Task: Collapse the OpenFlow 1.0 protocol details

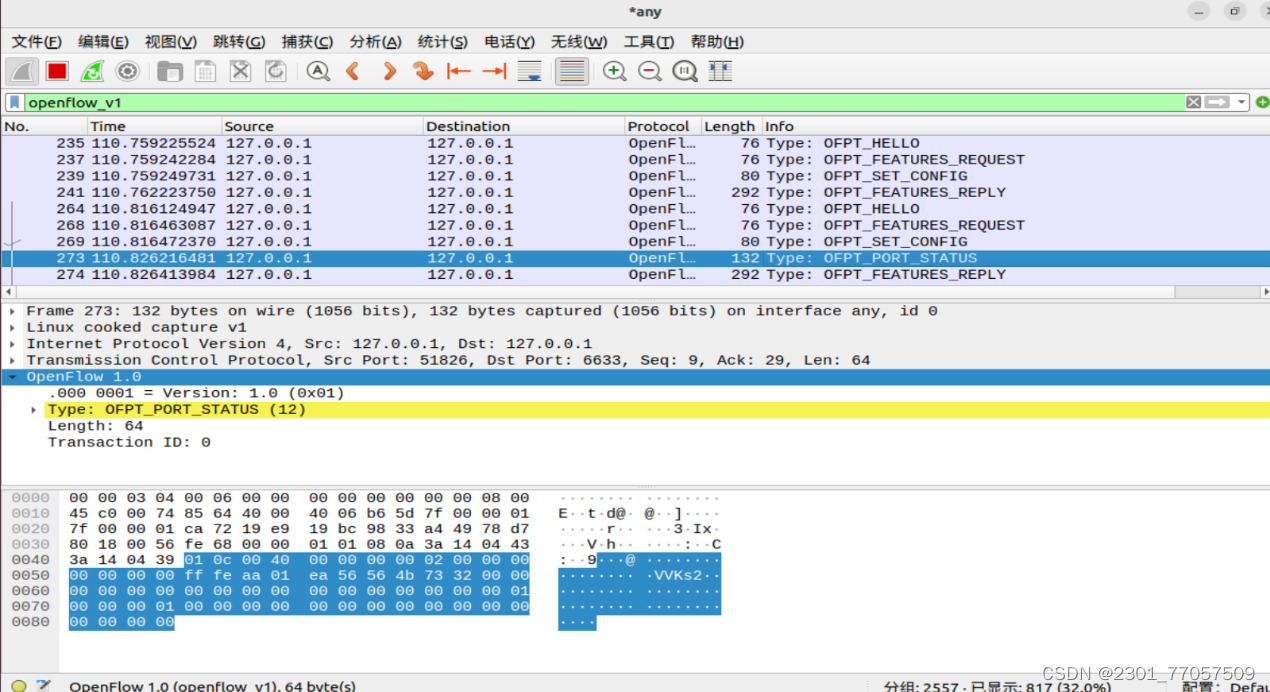Action: pyautogui.click(x=12, y=377)
